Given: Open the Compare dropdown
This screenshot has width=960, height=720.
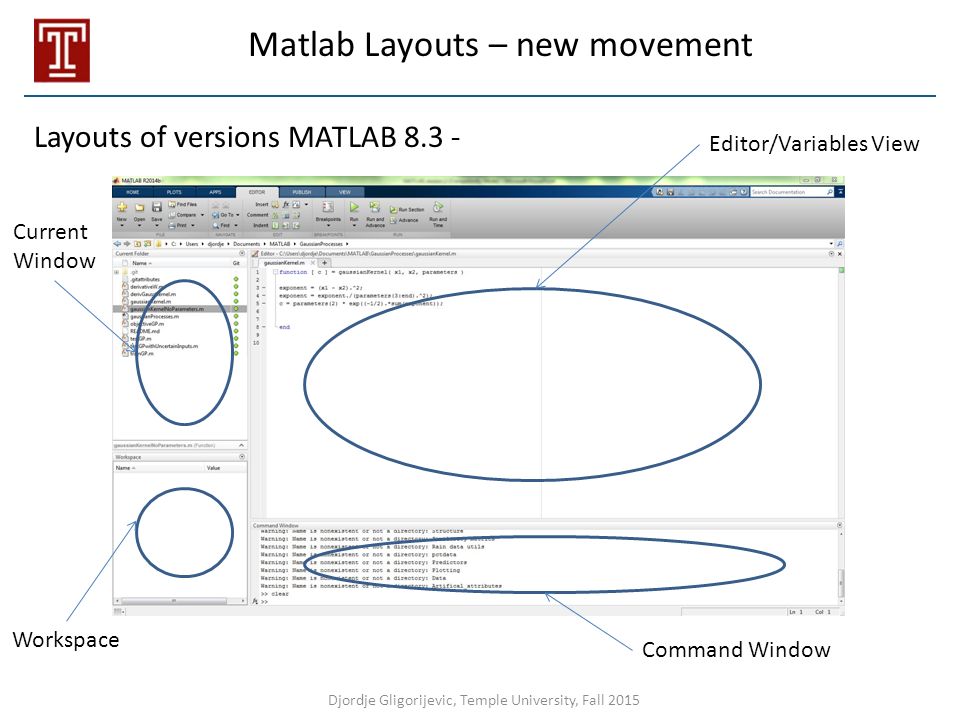Looking at the screenshot, I should 202,215.
